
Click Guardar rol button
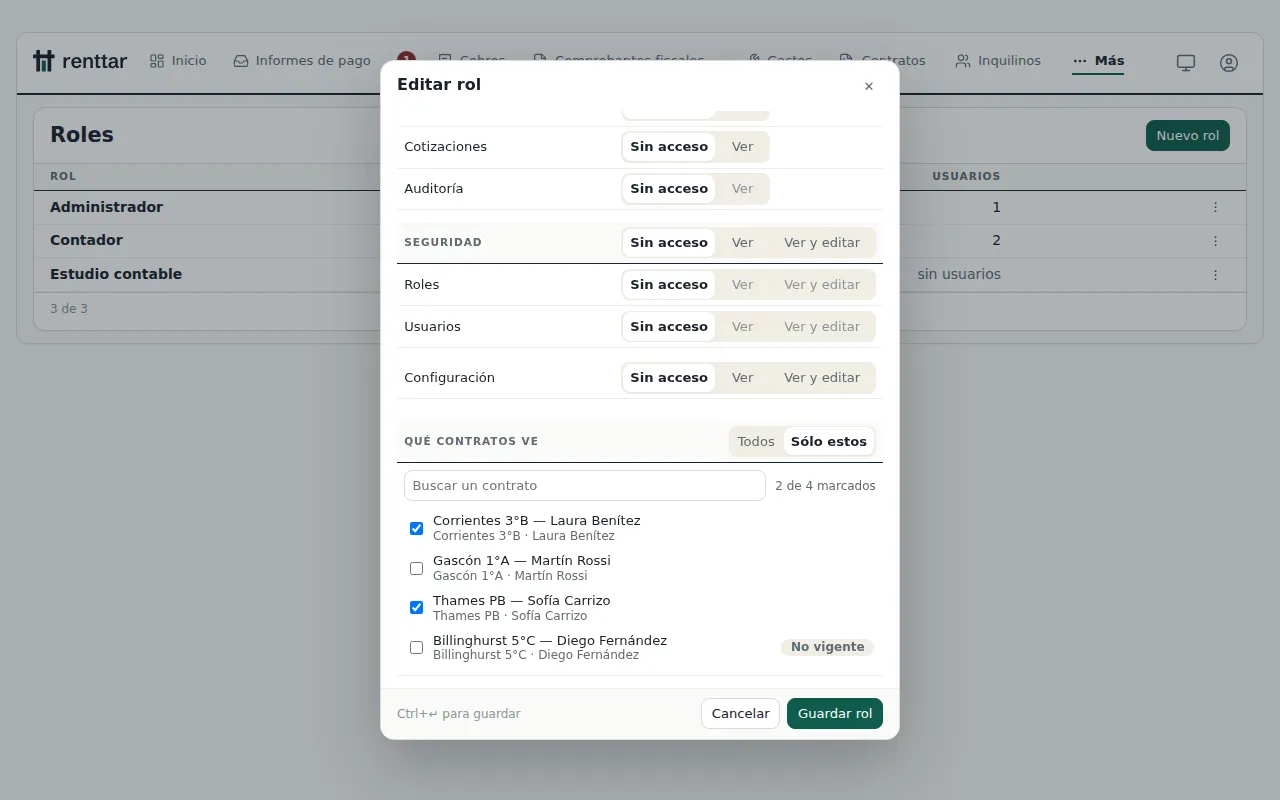point(835,714)
